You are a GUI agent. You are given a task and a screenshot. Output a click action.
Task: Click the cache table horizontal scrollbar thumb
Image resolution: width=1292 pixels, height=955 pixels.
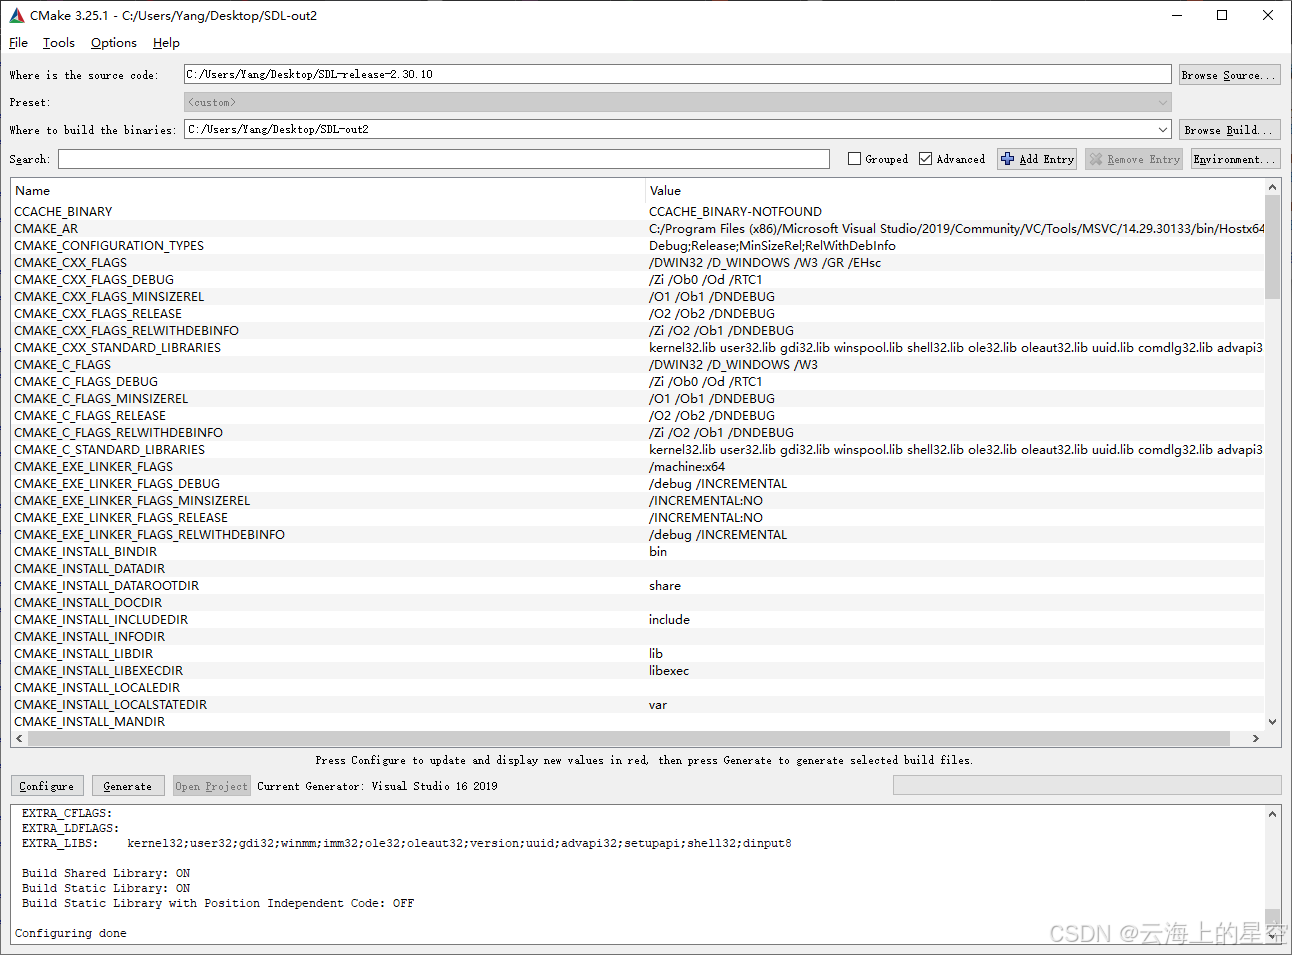(628, 738)
